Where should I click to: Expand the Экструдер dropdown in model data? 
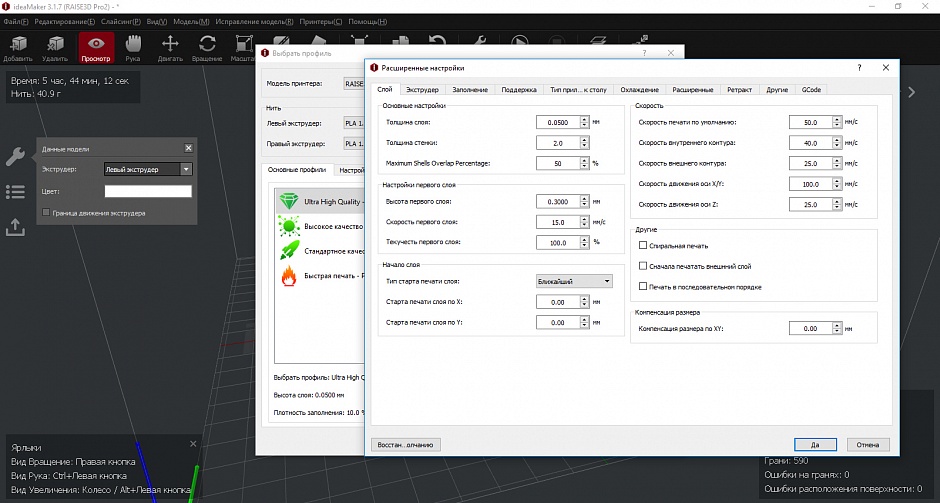point(148,170)
